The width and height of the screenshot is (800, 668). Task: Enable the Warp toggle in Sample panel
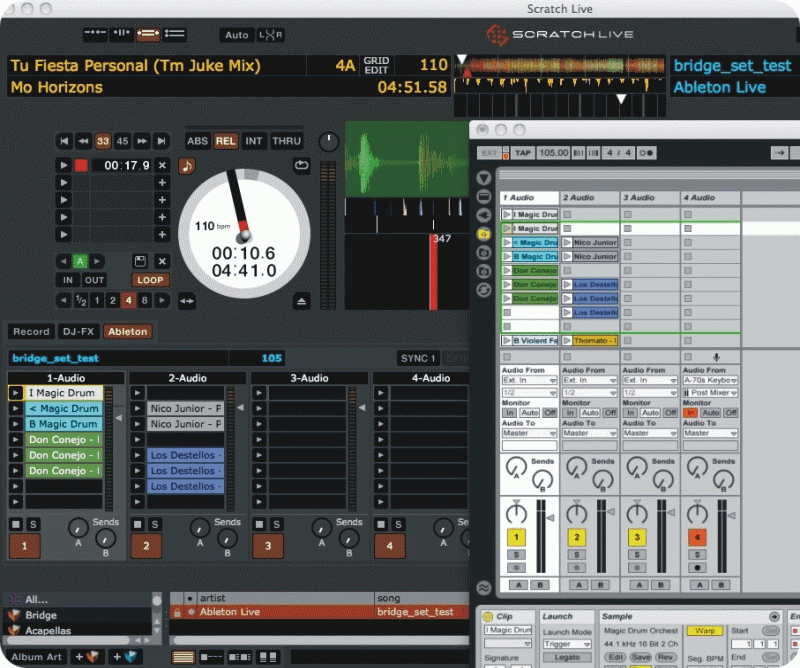coord(705,631)
